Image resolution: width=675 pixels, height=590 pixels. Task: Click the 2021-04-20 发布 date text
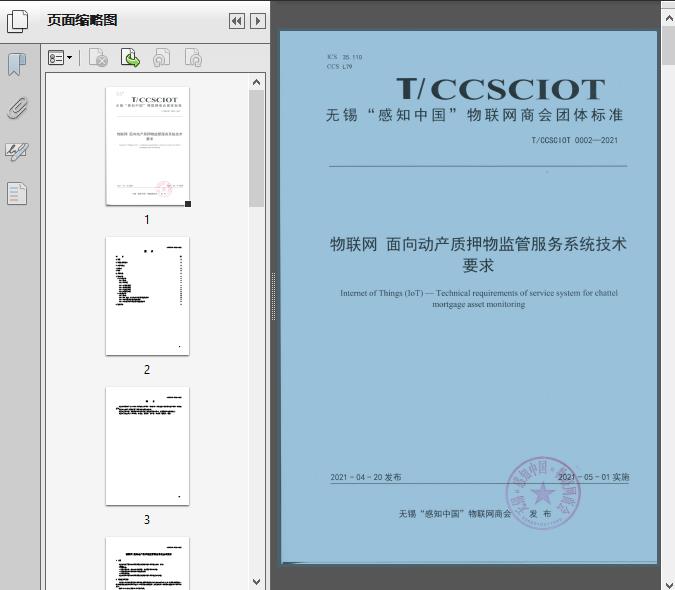[366, 477]
